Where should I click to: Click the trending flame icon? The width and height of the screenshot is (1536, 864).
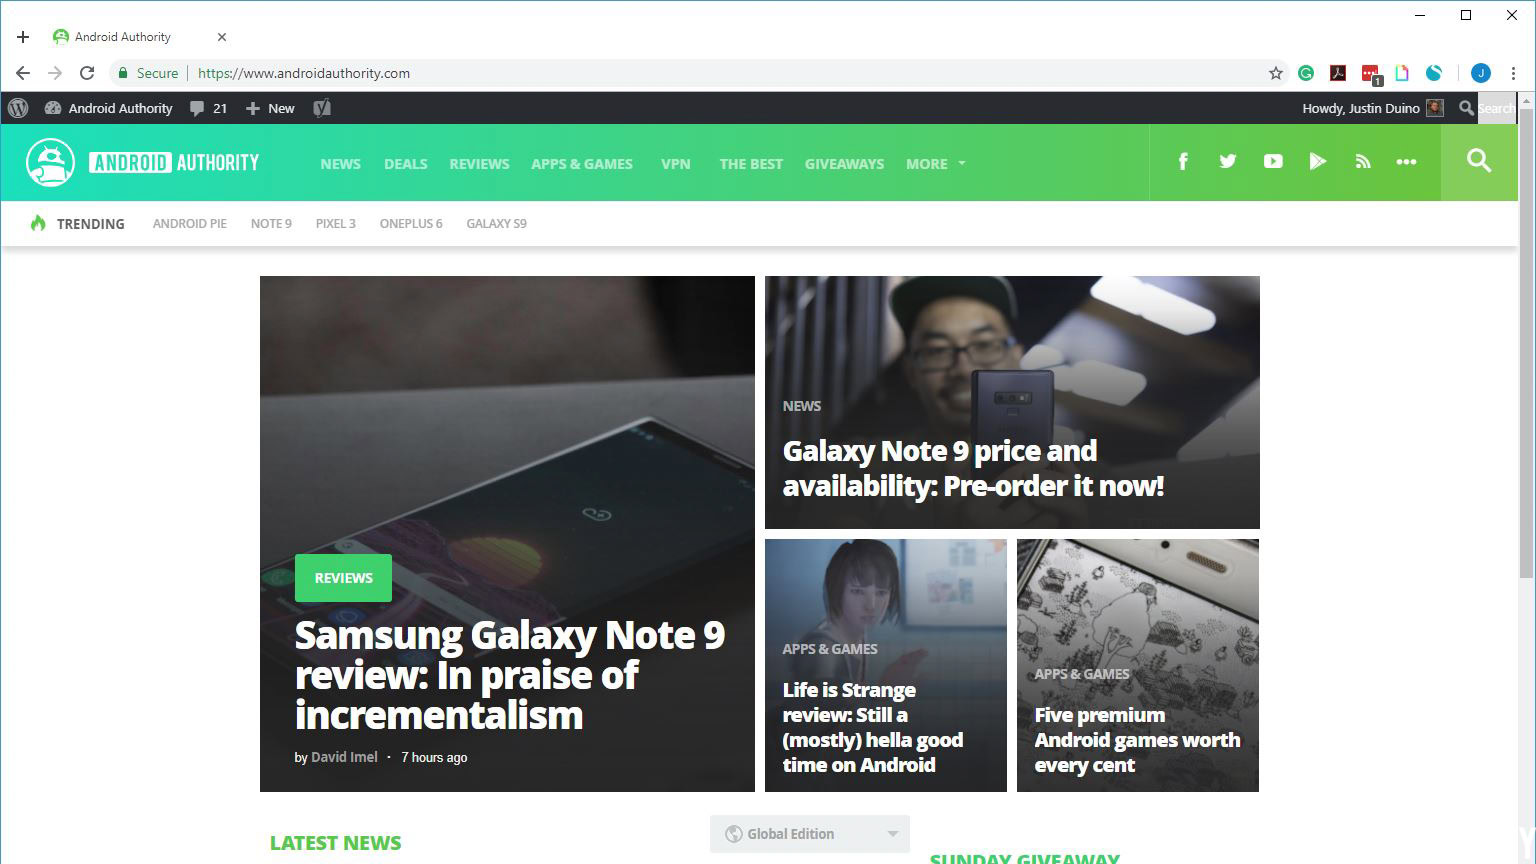click(38, 223)
